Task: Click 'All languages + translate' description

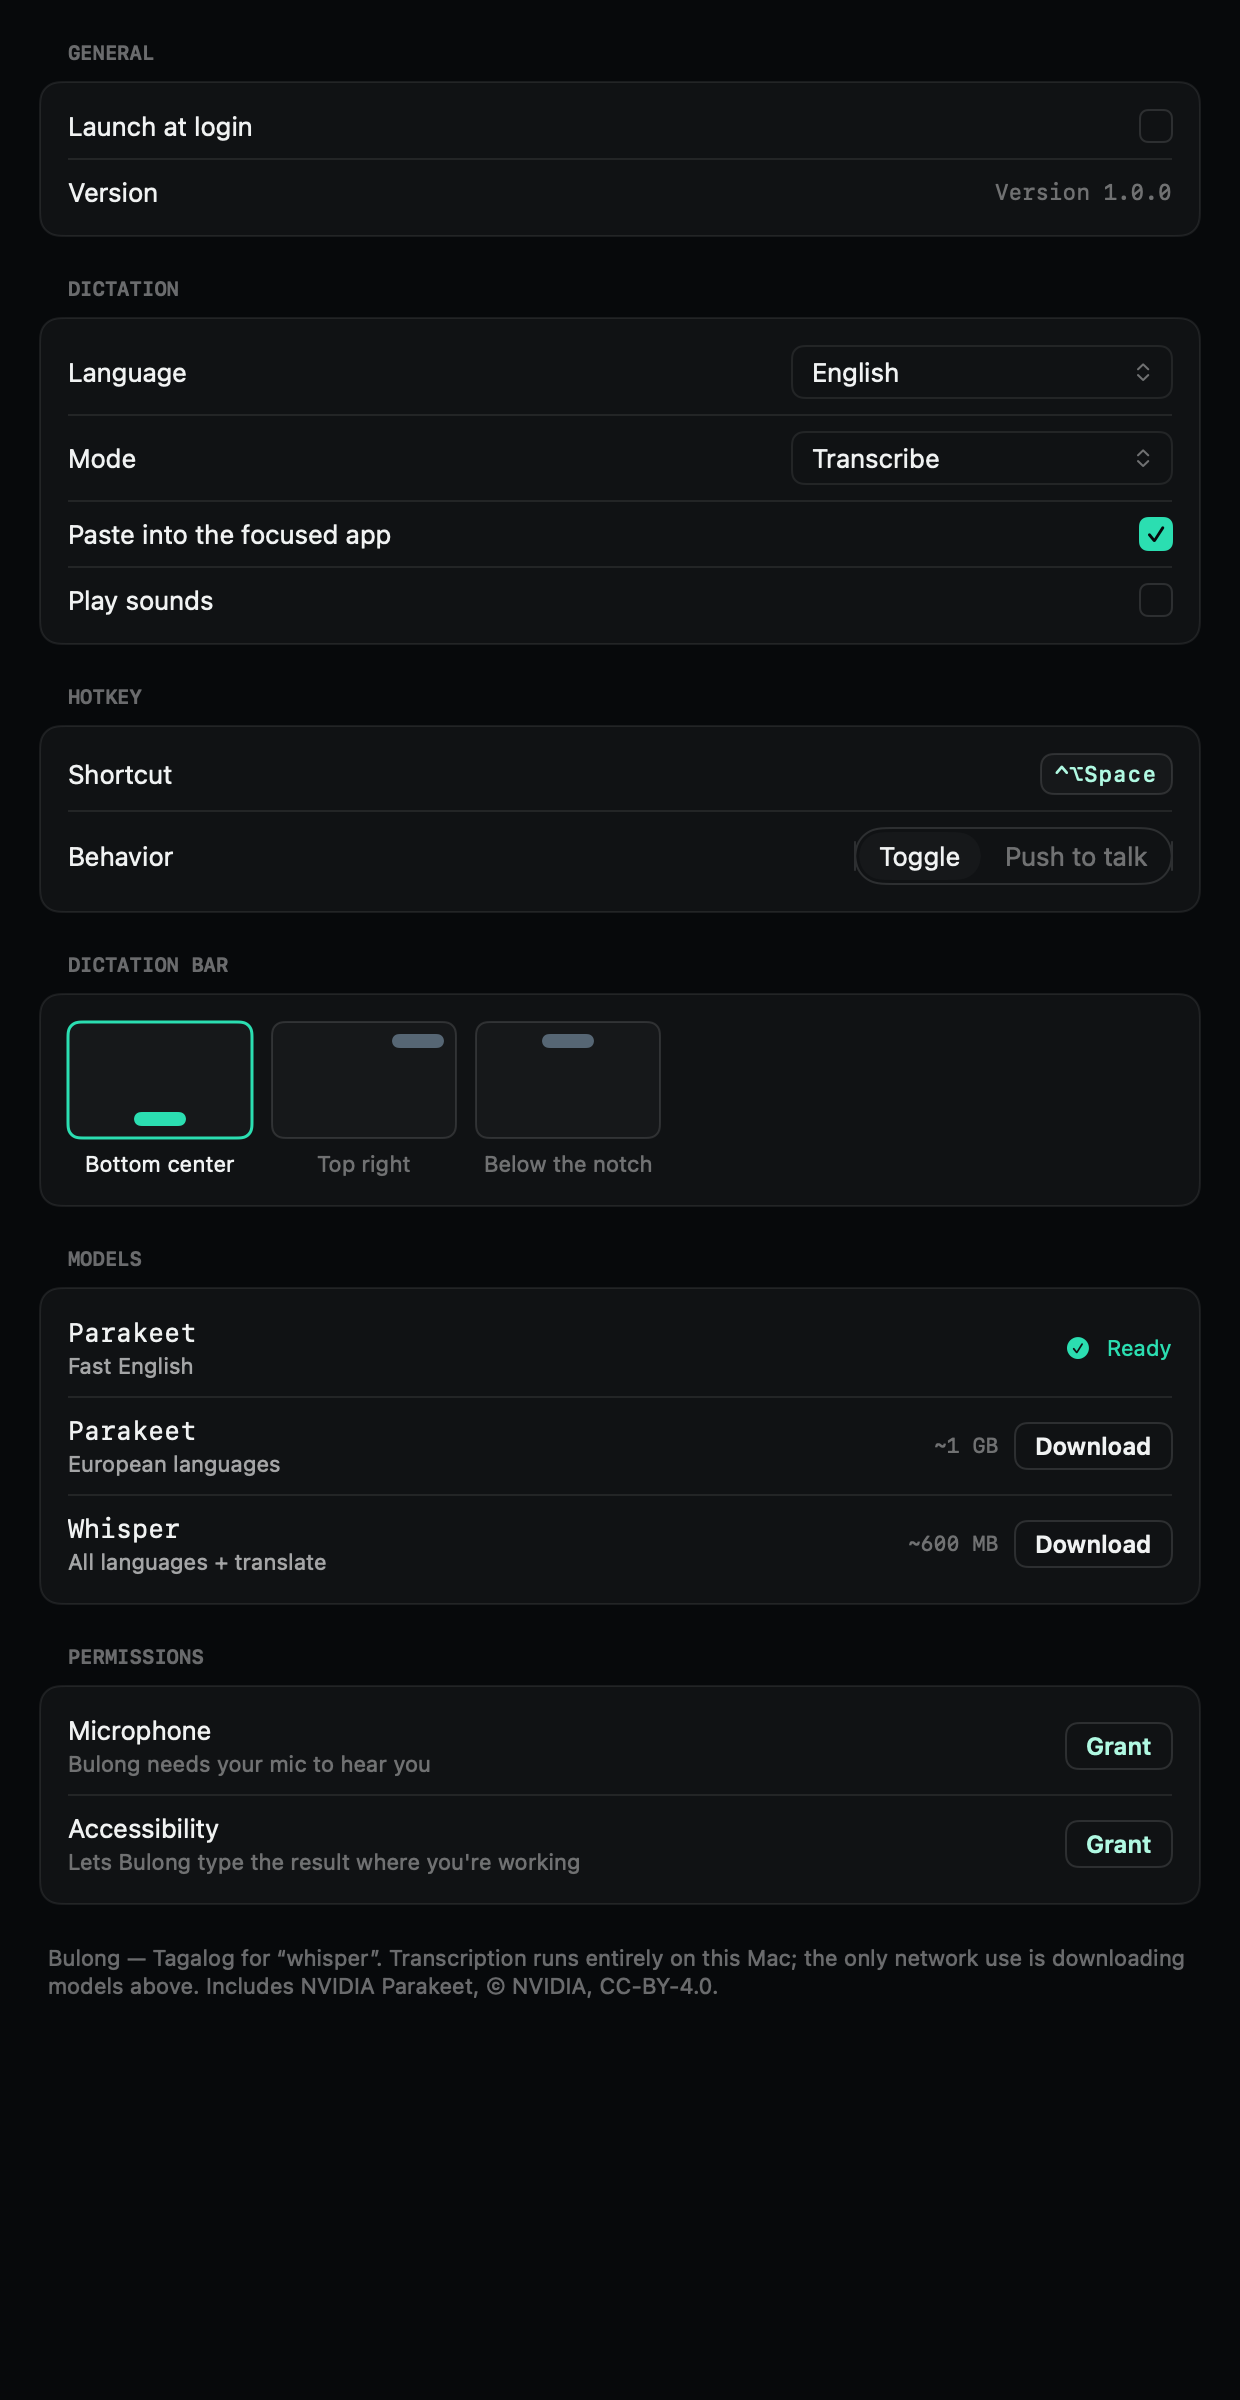Action: point(197,1562)
